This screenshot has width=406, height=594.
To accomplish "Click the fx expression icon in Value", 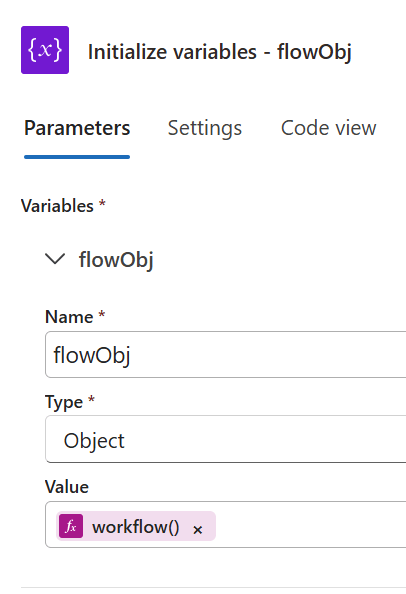I will coord(71,526).
